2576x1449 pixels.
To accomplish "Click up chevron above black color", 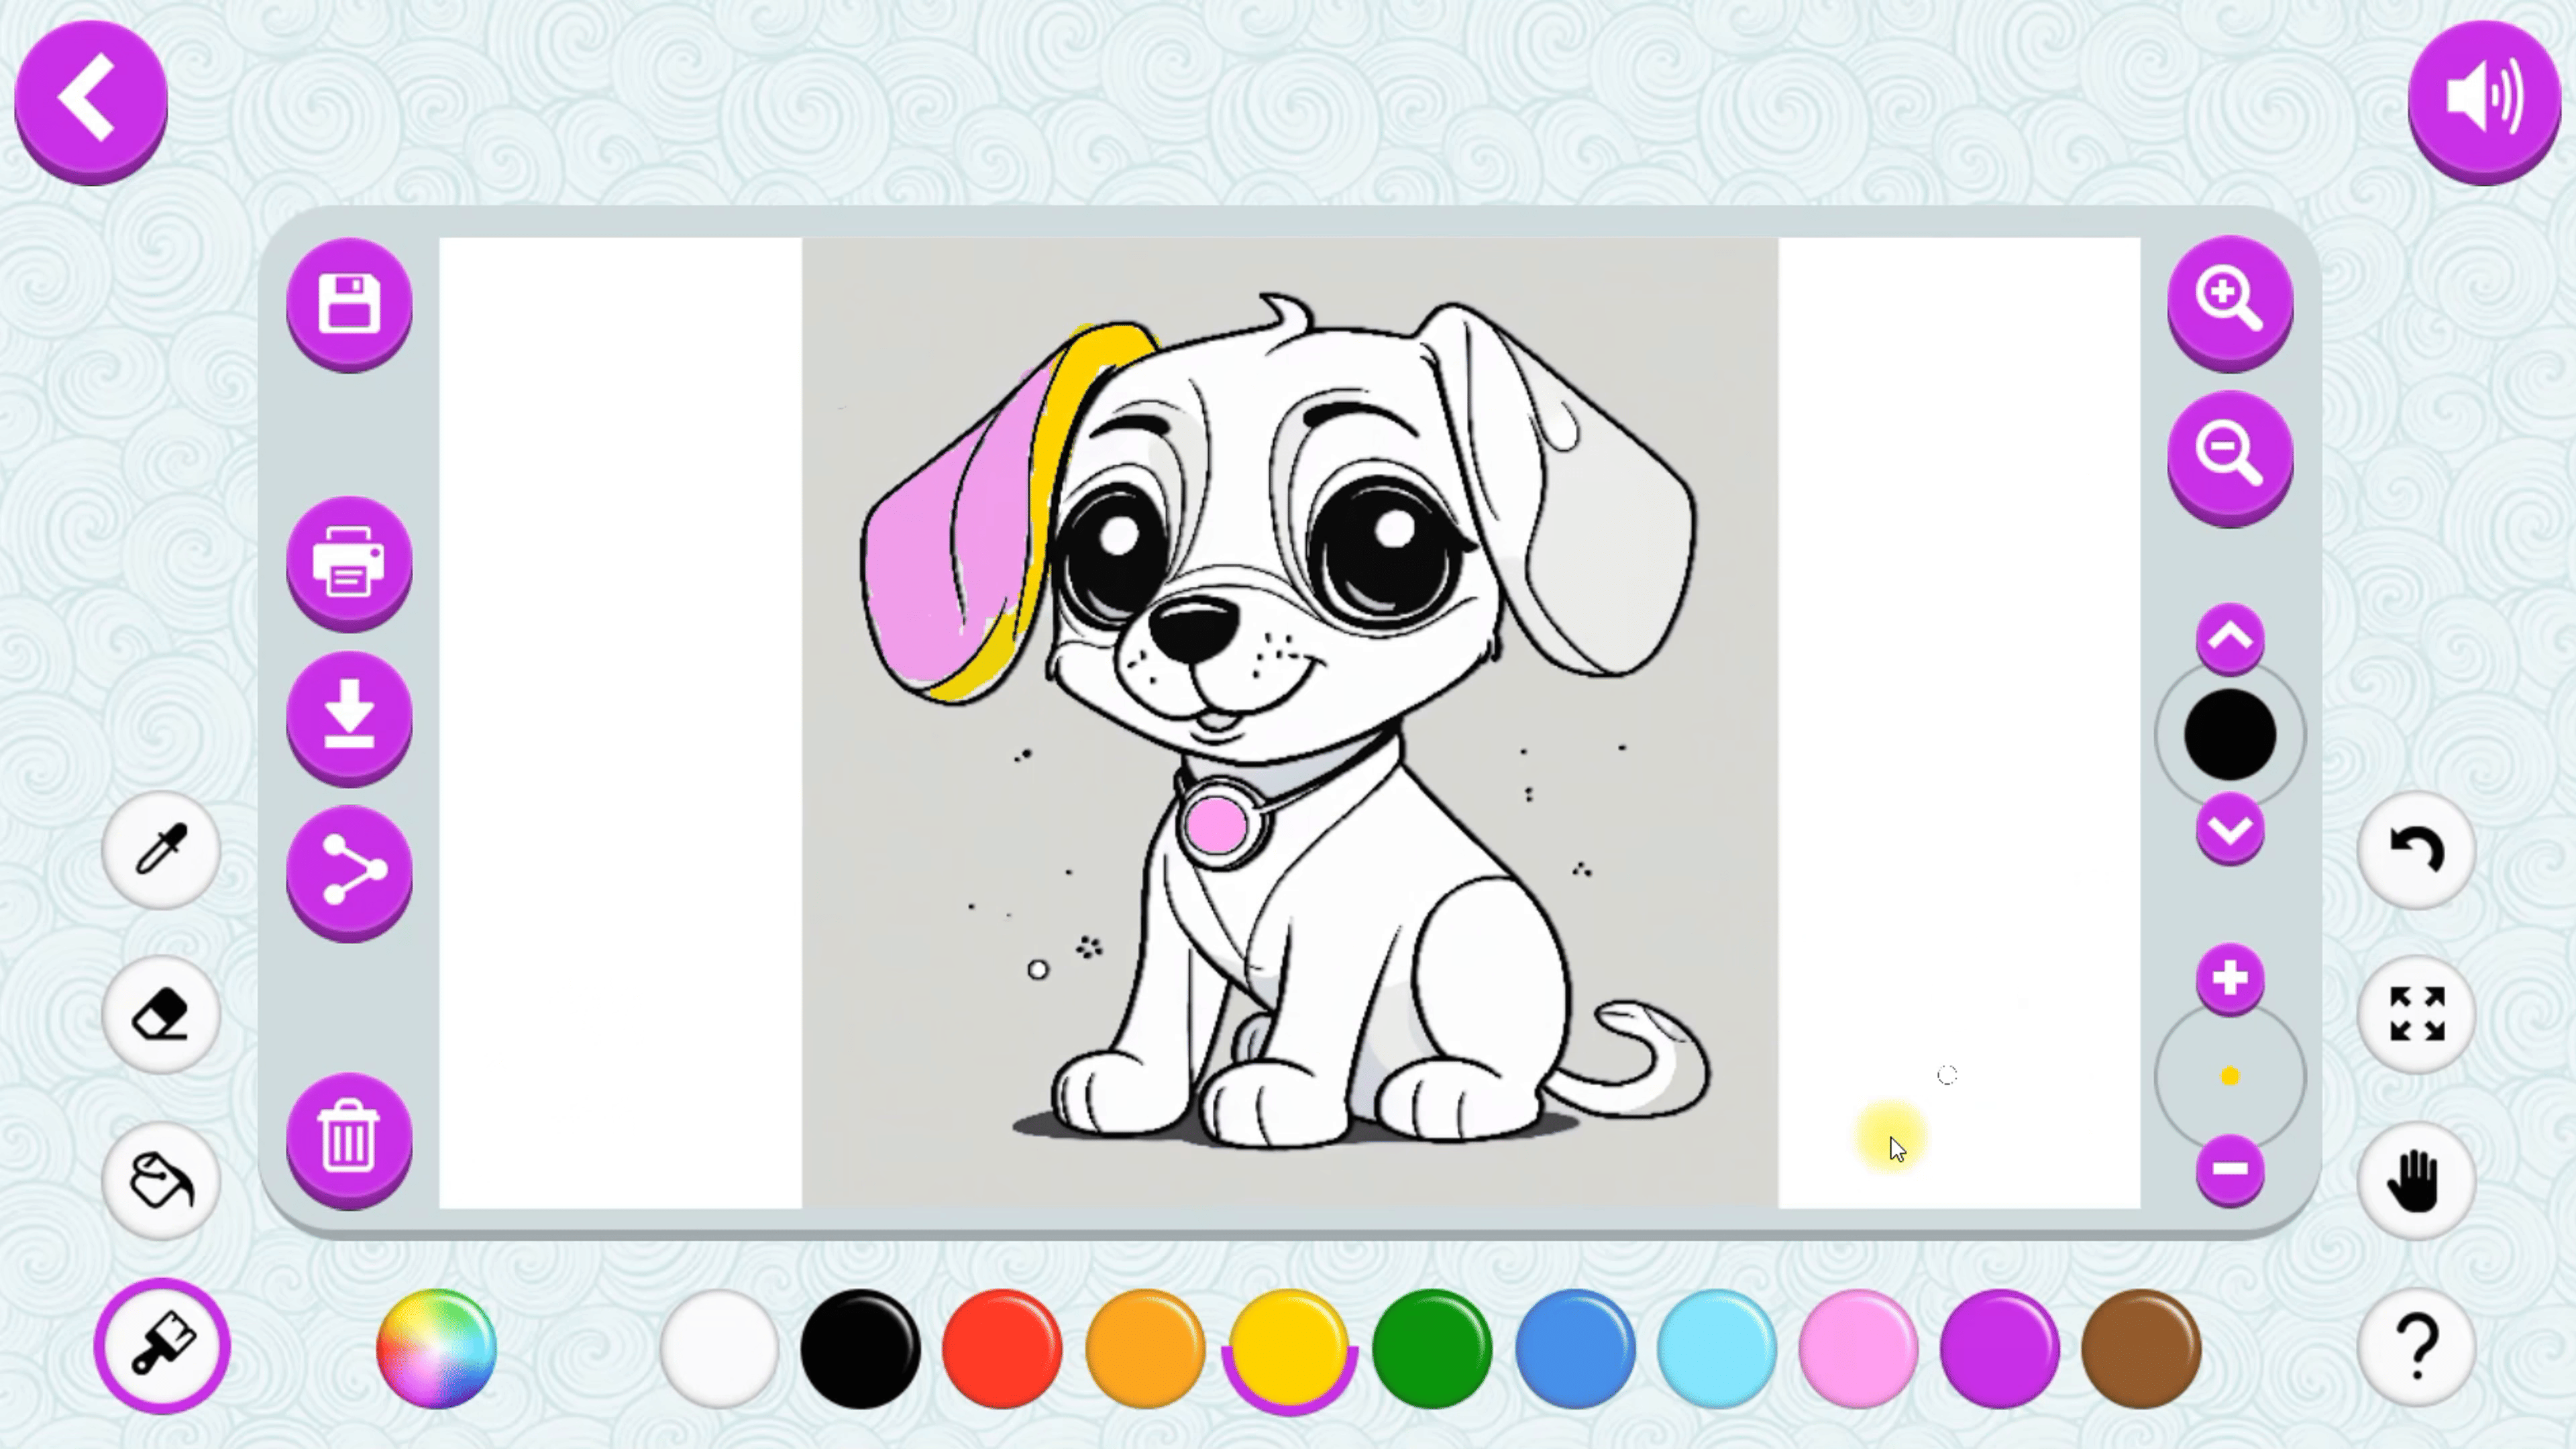I will pos(2229,637).
